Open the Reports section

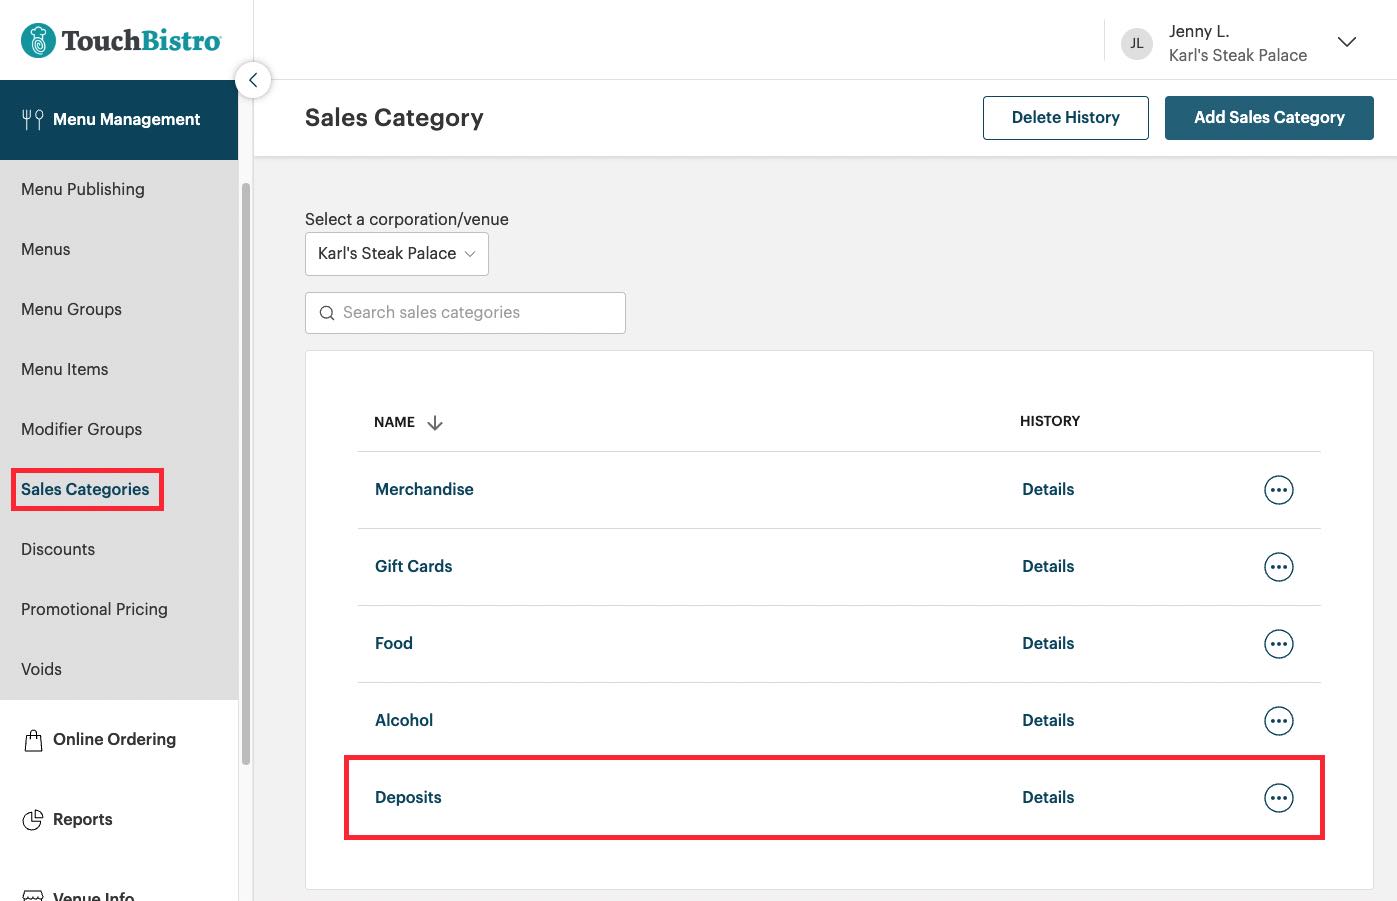click(82, 819)
